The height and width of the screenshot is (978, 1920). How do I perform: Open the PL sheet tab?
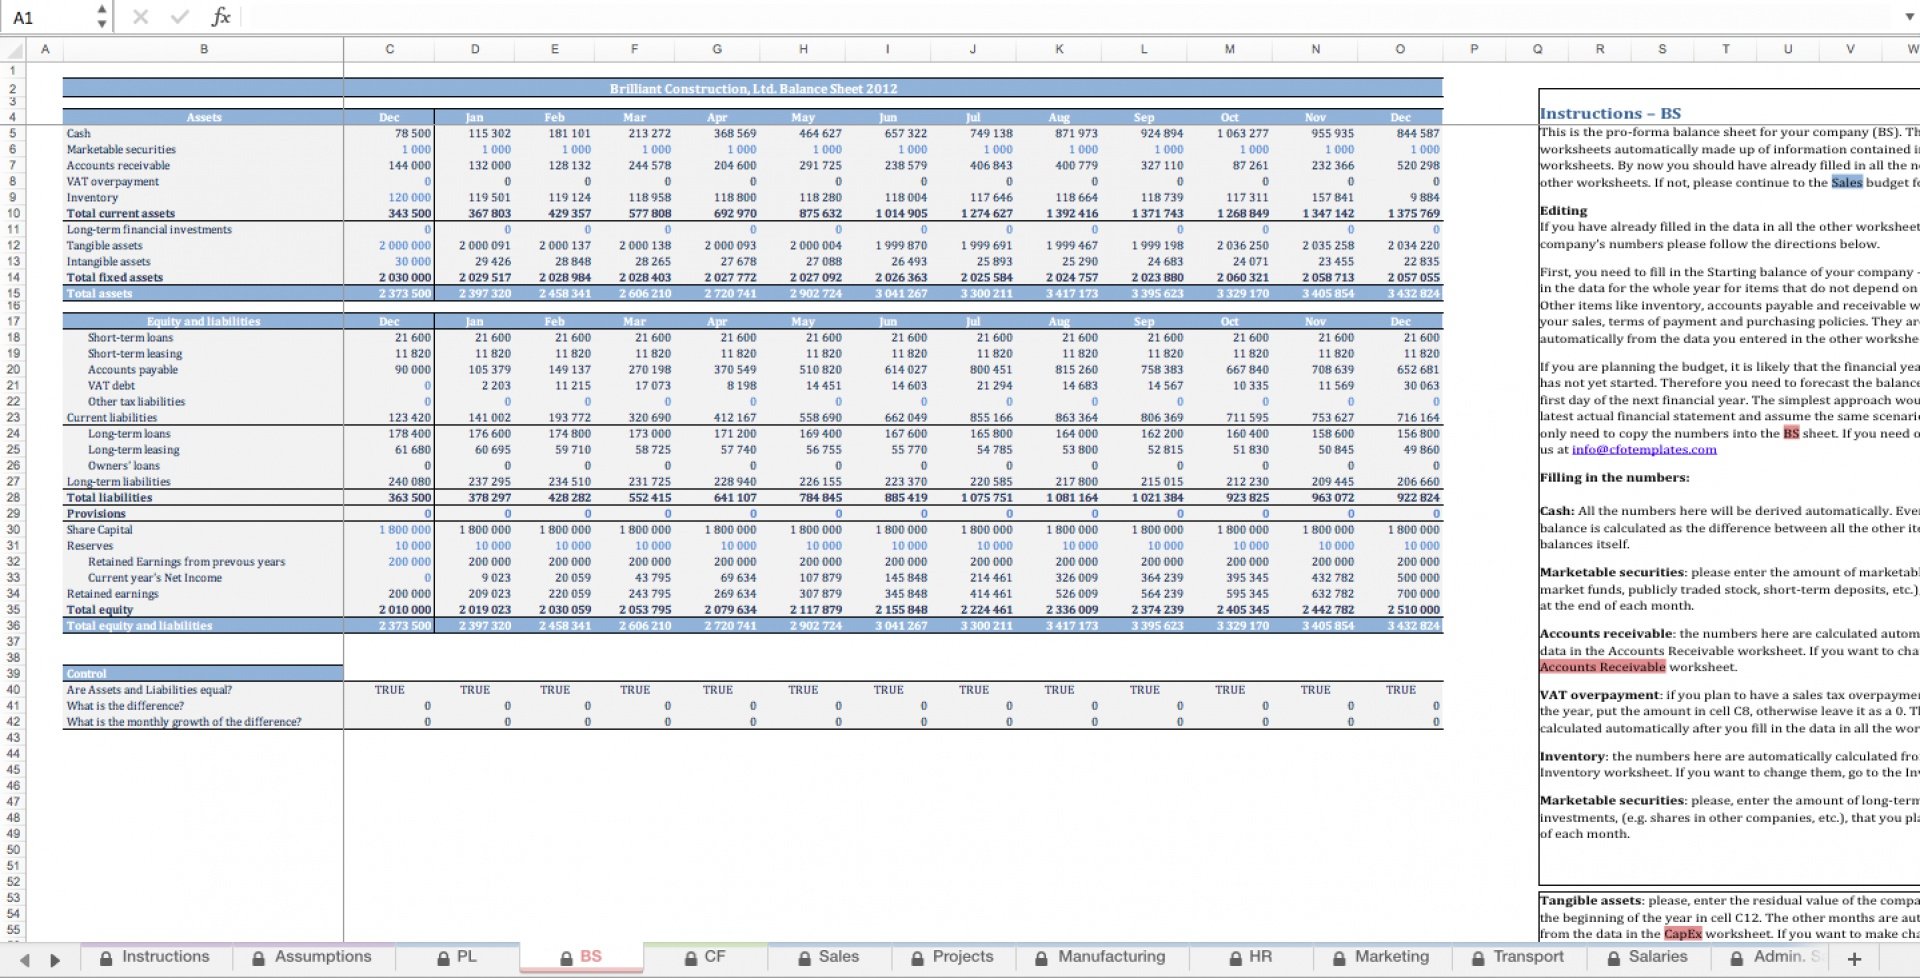pos(457,957)
